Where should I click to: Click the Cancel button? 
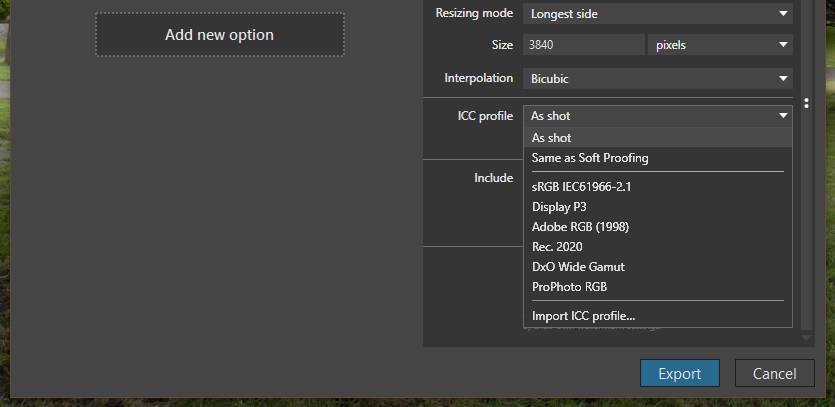point(774,373)
